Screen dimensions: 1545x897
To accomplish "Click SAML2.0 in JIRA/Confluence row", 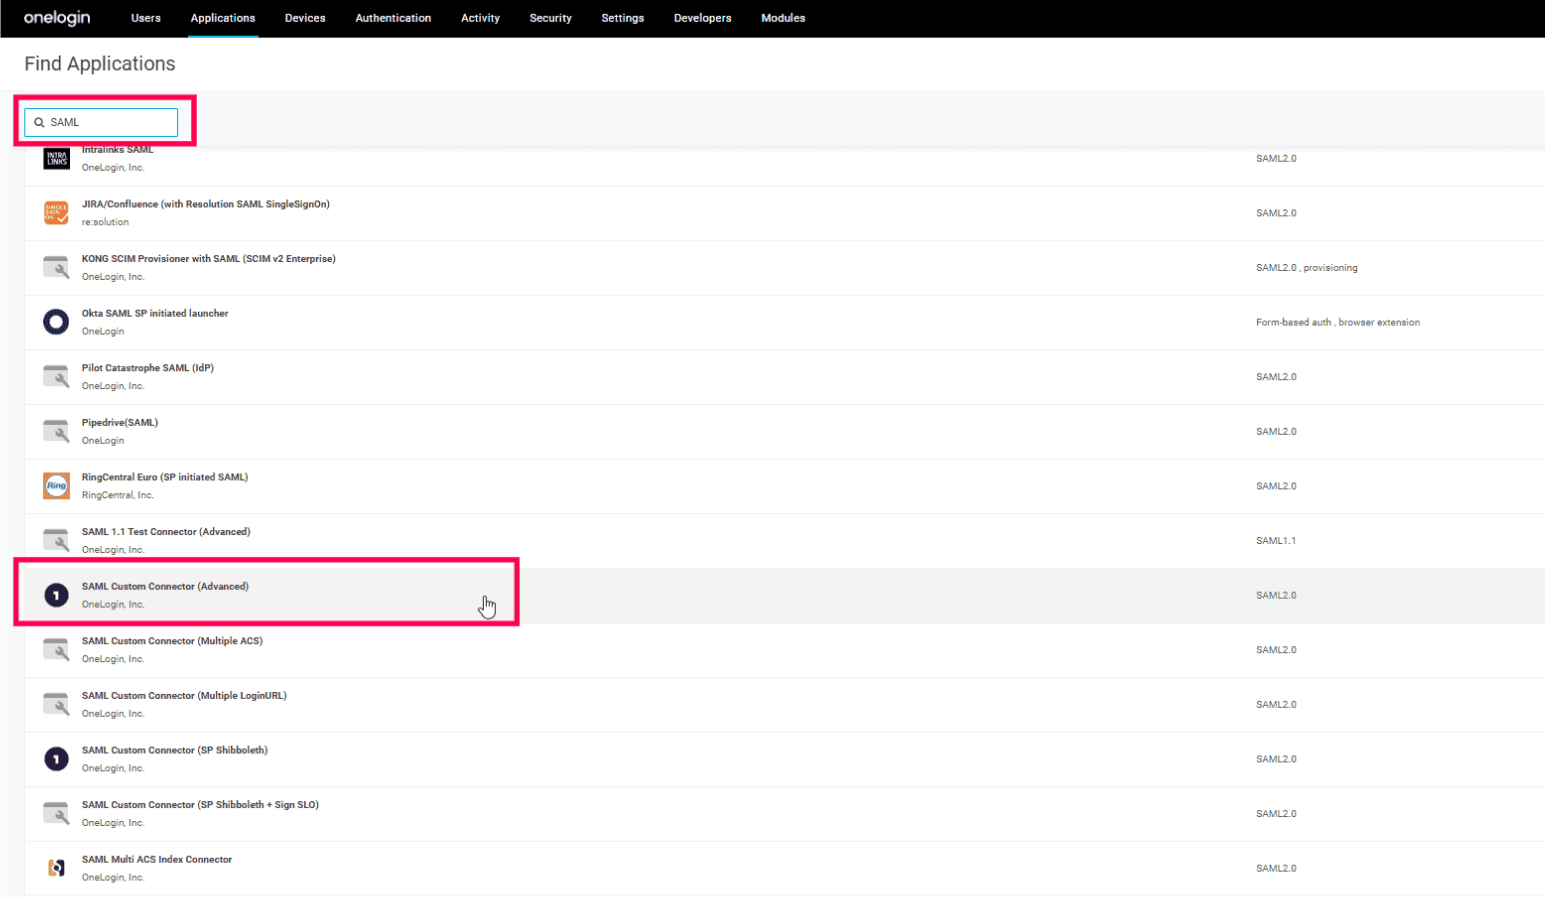I will (x=1276, y=213).
